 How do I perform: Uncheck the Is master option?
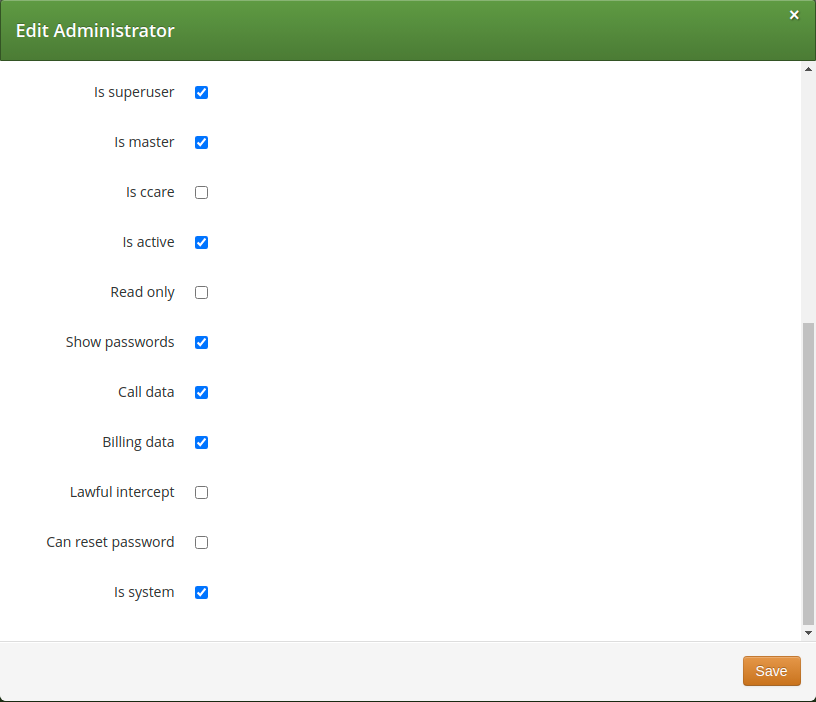(201, 142)
